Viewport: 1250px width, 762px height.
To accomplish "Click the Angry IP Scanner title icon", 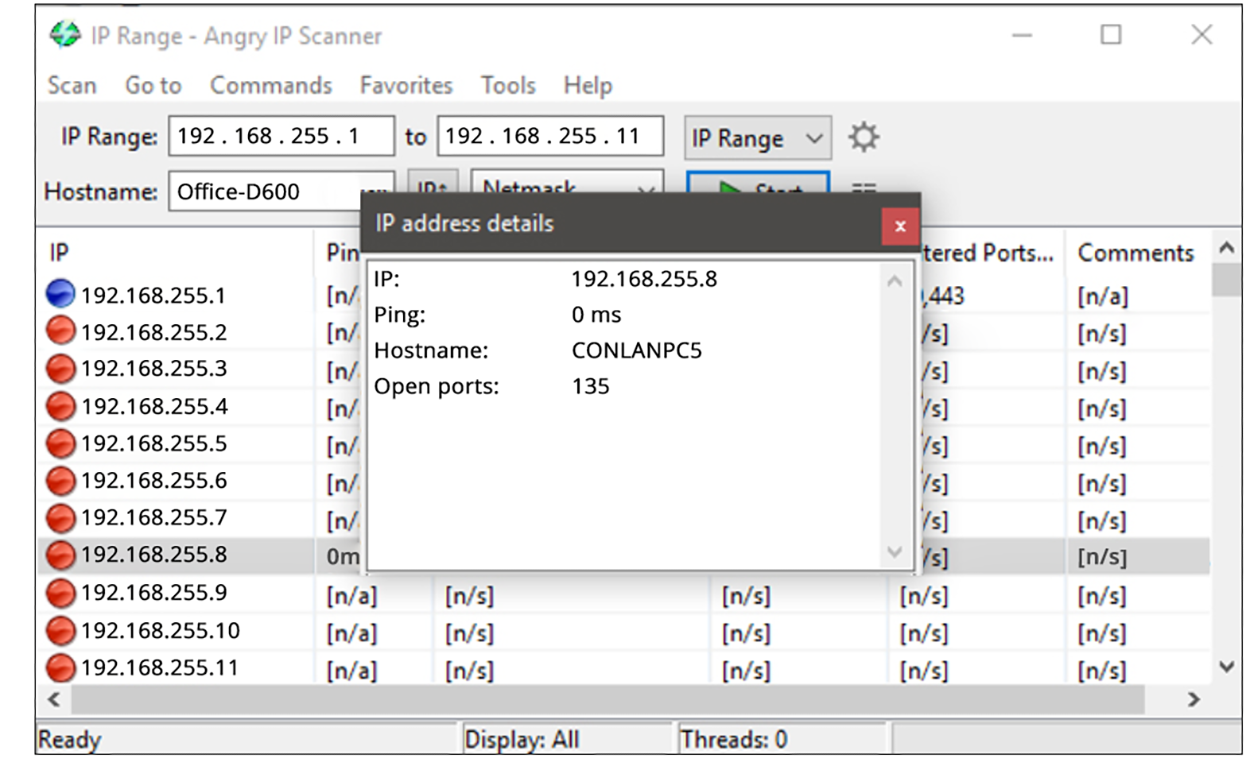I will pyautogui.click(x=65, y=36).
